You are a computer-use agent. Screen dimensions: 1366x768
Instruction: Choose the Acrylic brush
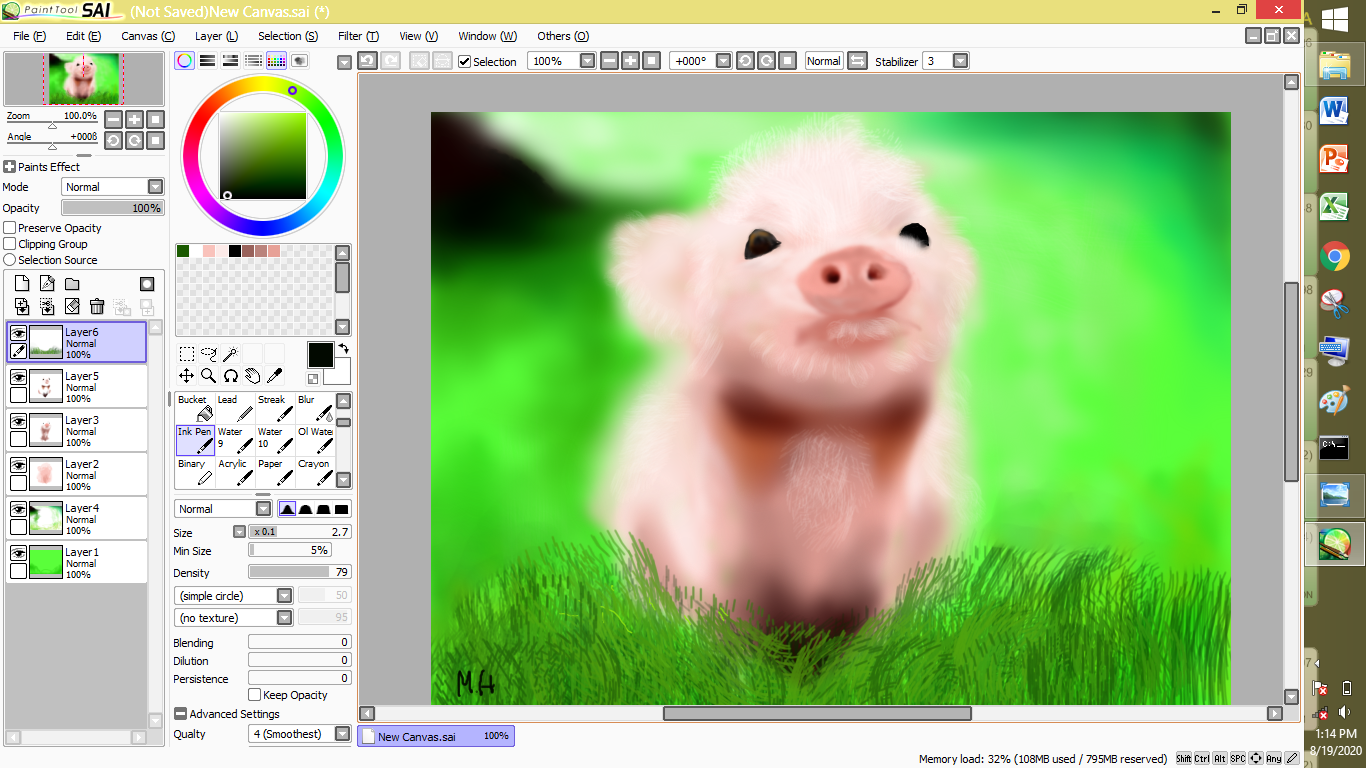coord(235,472)
